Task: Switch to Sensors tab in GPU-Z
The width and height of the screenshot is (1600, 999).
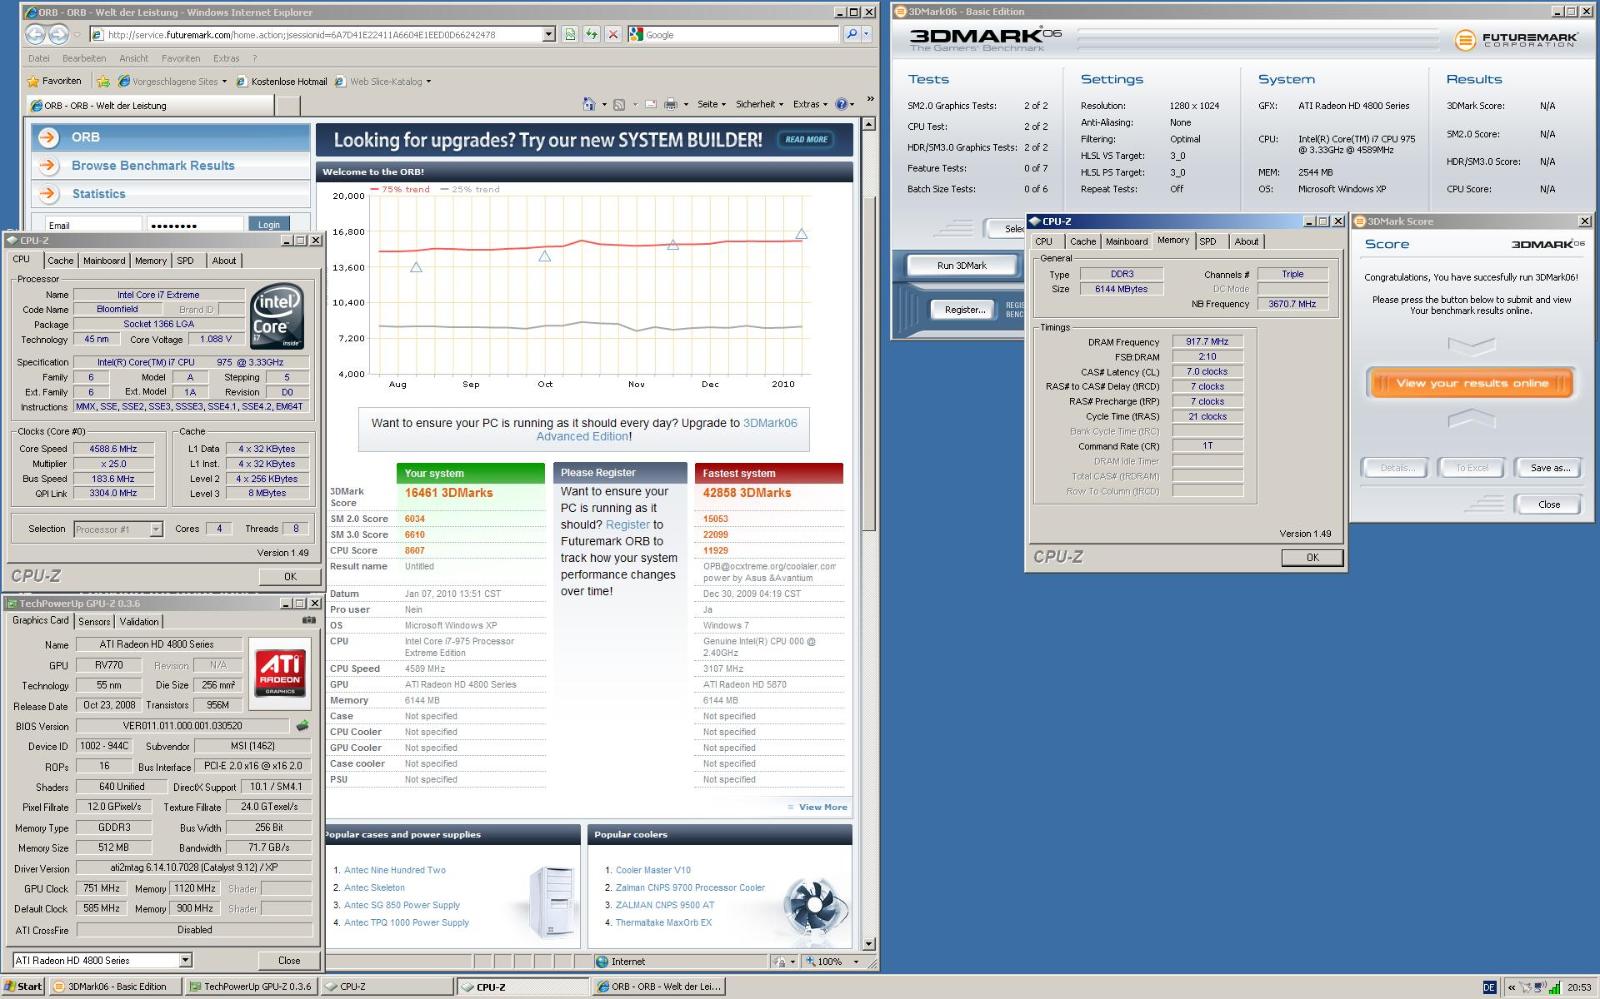Action: 95,621
